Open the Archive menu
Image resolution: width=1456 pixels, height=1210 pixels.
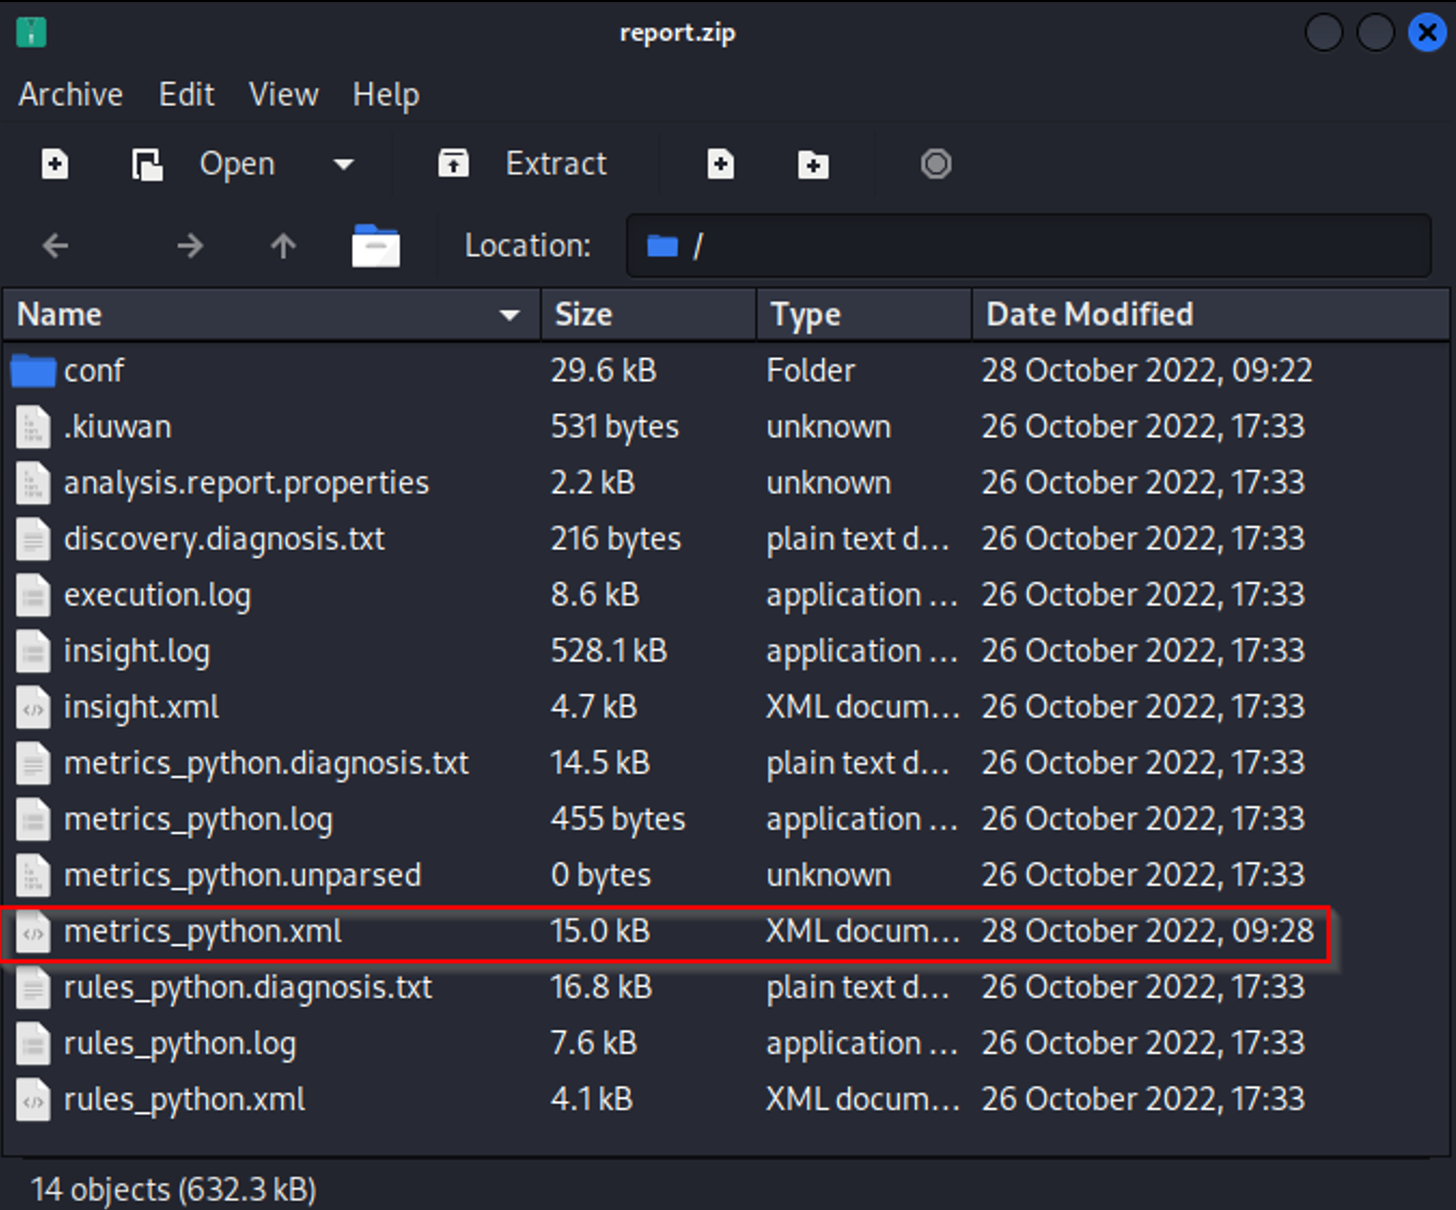pos(70,95)
